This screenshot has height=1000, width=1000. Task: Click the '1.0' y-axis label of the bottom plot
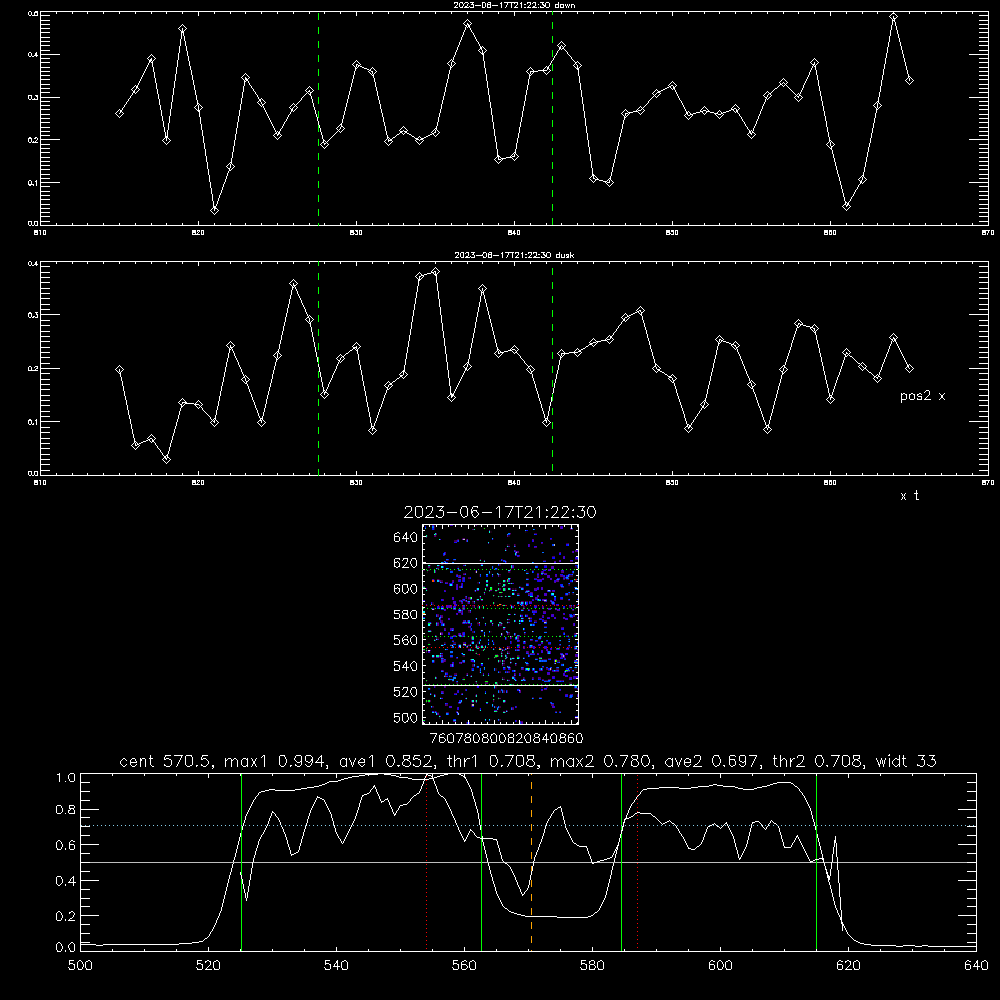(x=66, y=778)
